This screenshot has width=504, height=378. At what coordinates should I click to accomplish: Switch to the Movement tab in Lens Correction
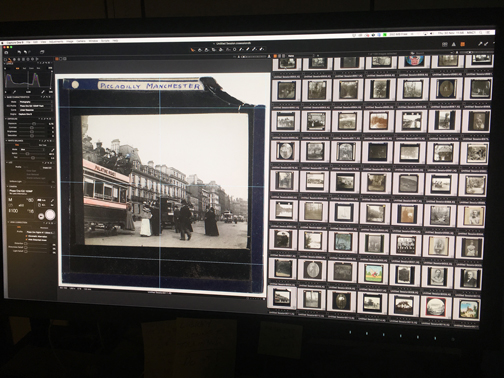click(x=44, y=228)
